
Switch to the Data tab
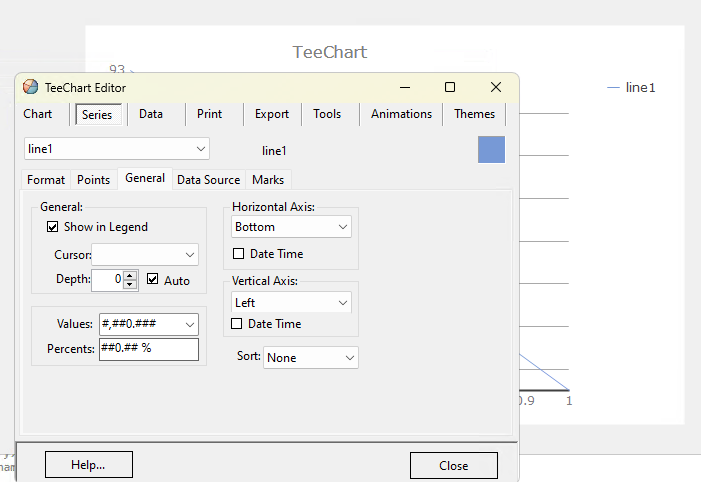pyautogui.click(x=151, y=114)
